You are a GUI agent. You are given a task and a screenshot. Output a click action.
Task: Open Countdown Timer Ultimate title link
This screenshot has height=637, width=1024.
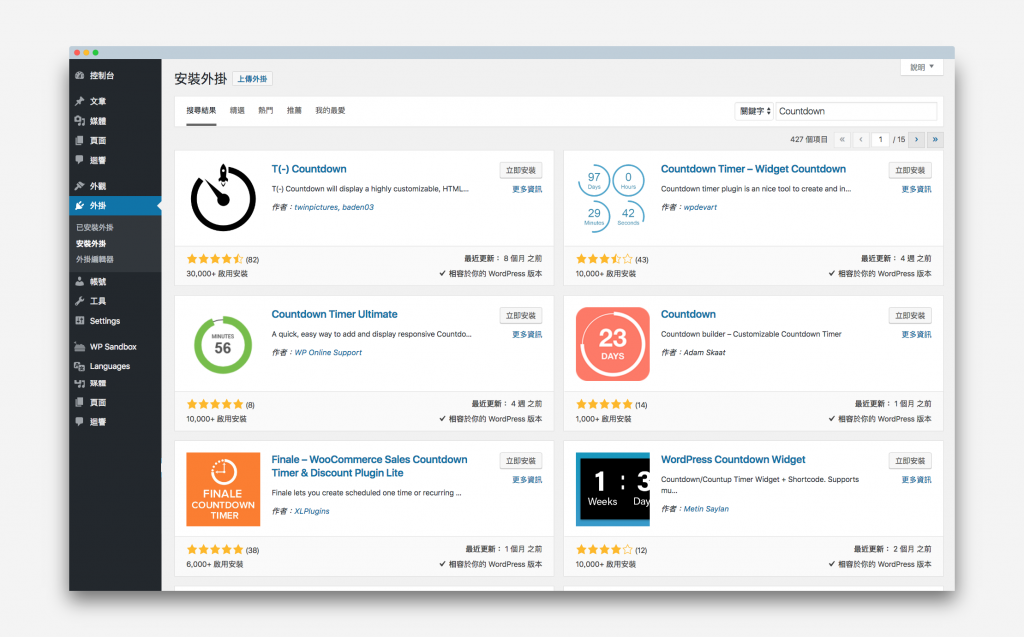click(334, 314)
